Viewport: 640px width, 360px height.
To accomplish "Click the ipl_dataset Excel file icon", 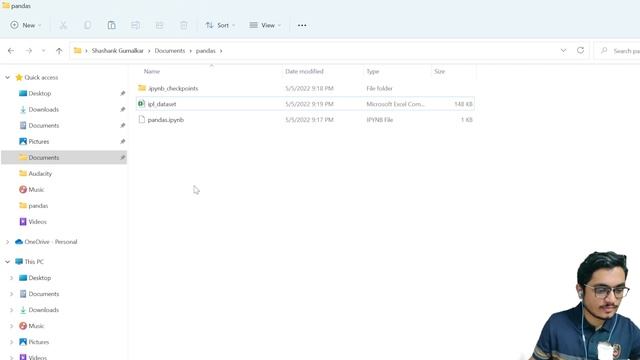I will [x=141, y=104].
